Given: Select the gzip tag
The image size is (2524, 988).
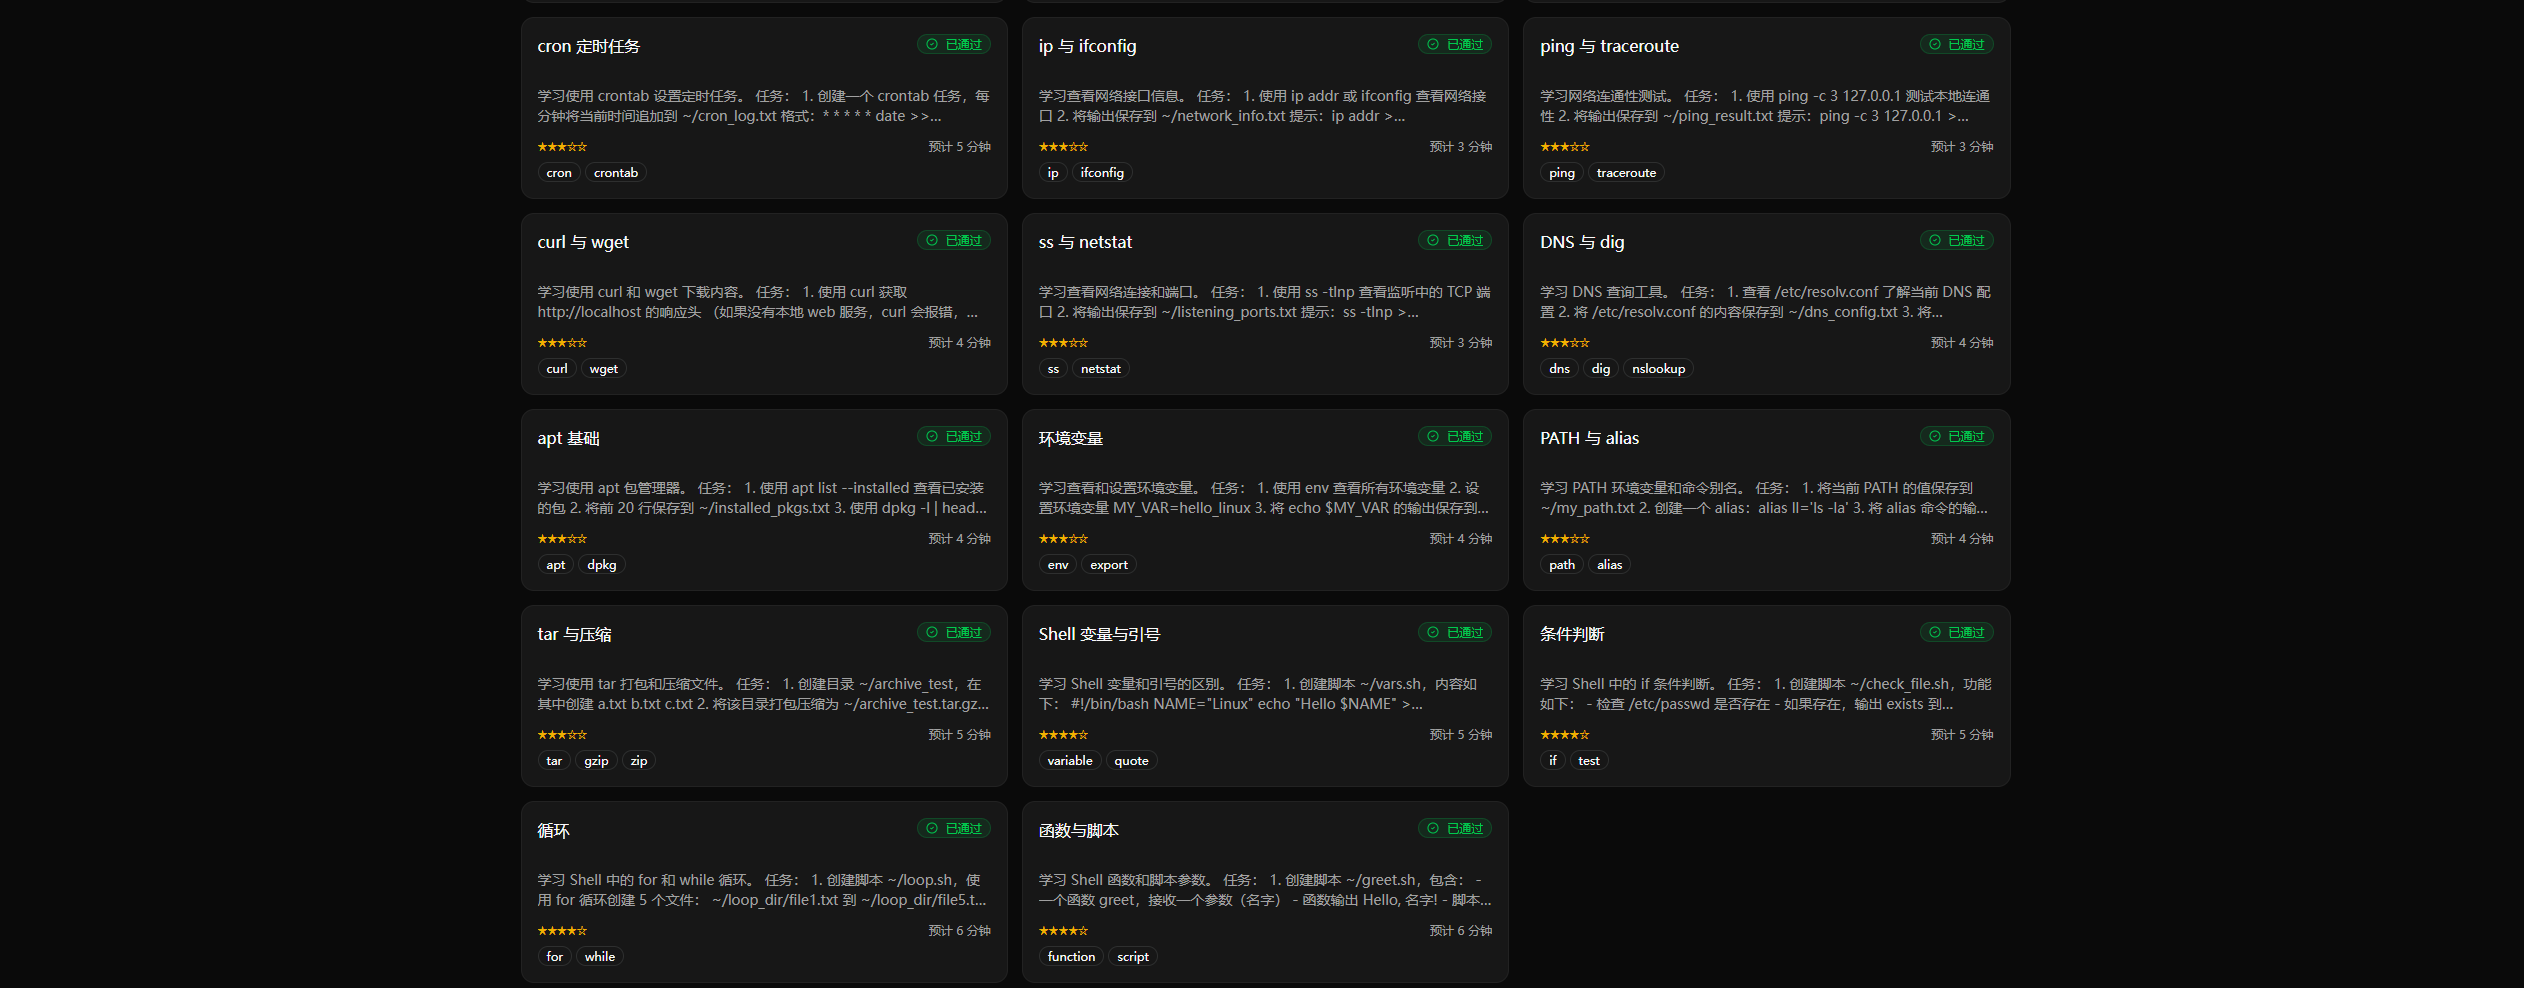Looking at the screenshot, I should (x=596, y=761).
